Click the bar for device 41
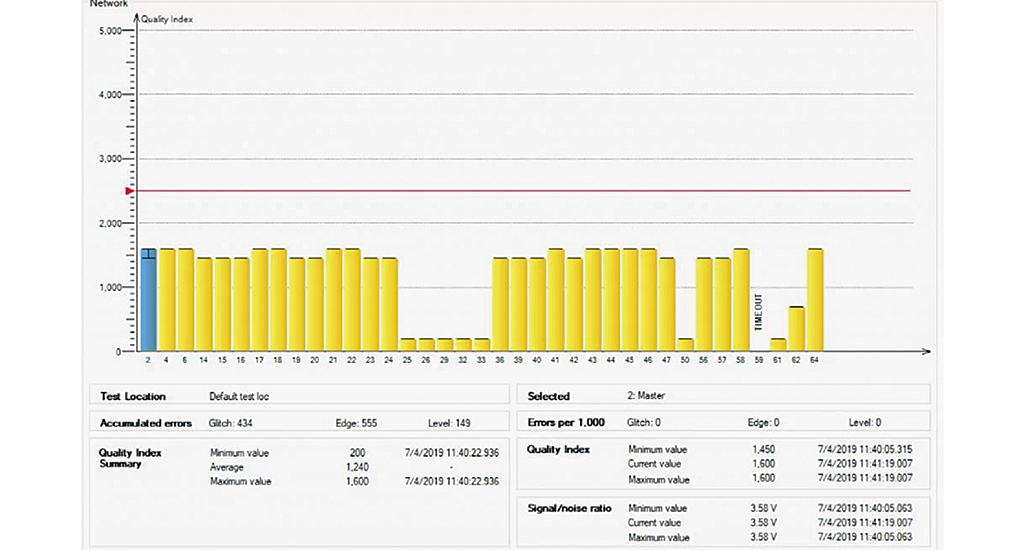The image size is (1024, 550). click(x=556, y=300)
